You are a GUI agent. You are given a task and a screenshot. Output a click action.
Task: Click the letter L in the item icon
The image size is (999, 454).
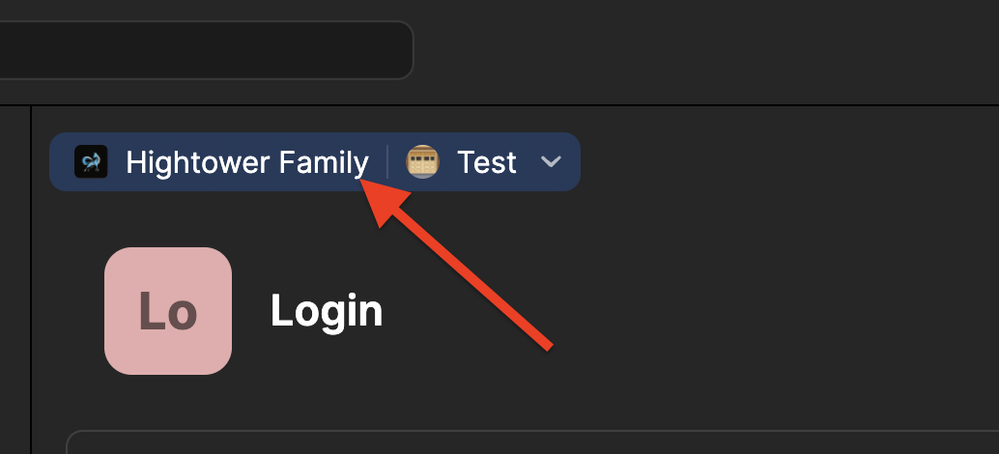152,311
